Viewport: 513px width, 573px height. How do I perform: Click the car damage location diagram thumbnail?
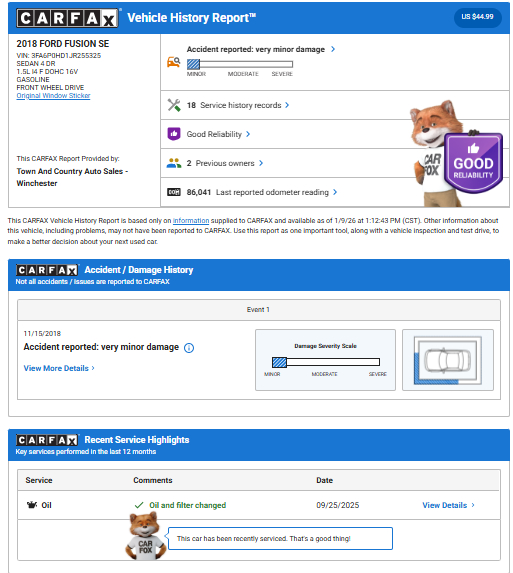[x=448, y=360]
